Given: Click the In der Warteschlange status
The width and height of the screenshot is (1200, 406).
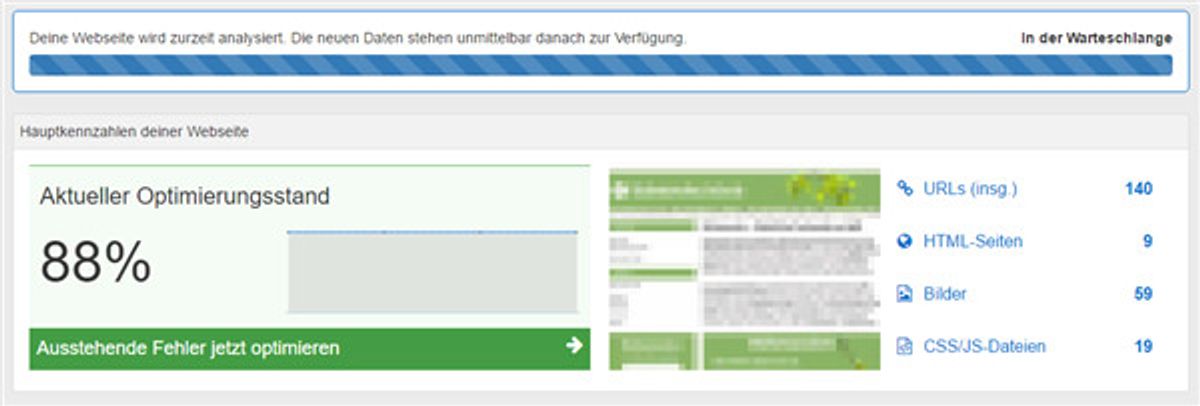Looking at the screenshot, I should pyautogui.click(x=1096, y=38).
